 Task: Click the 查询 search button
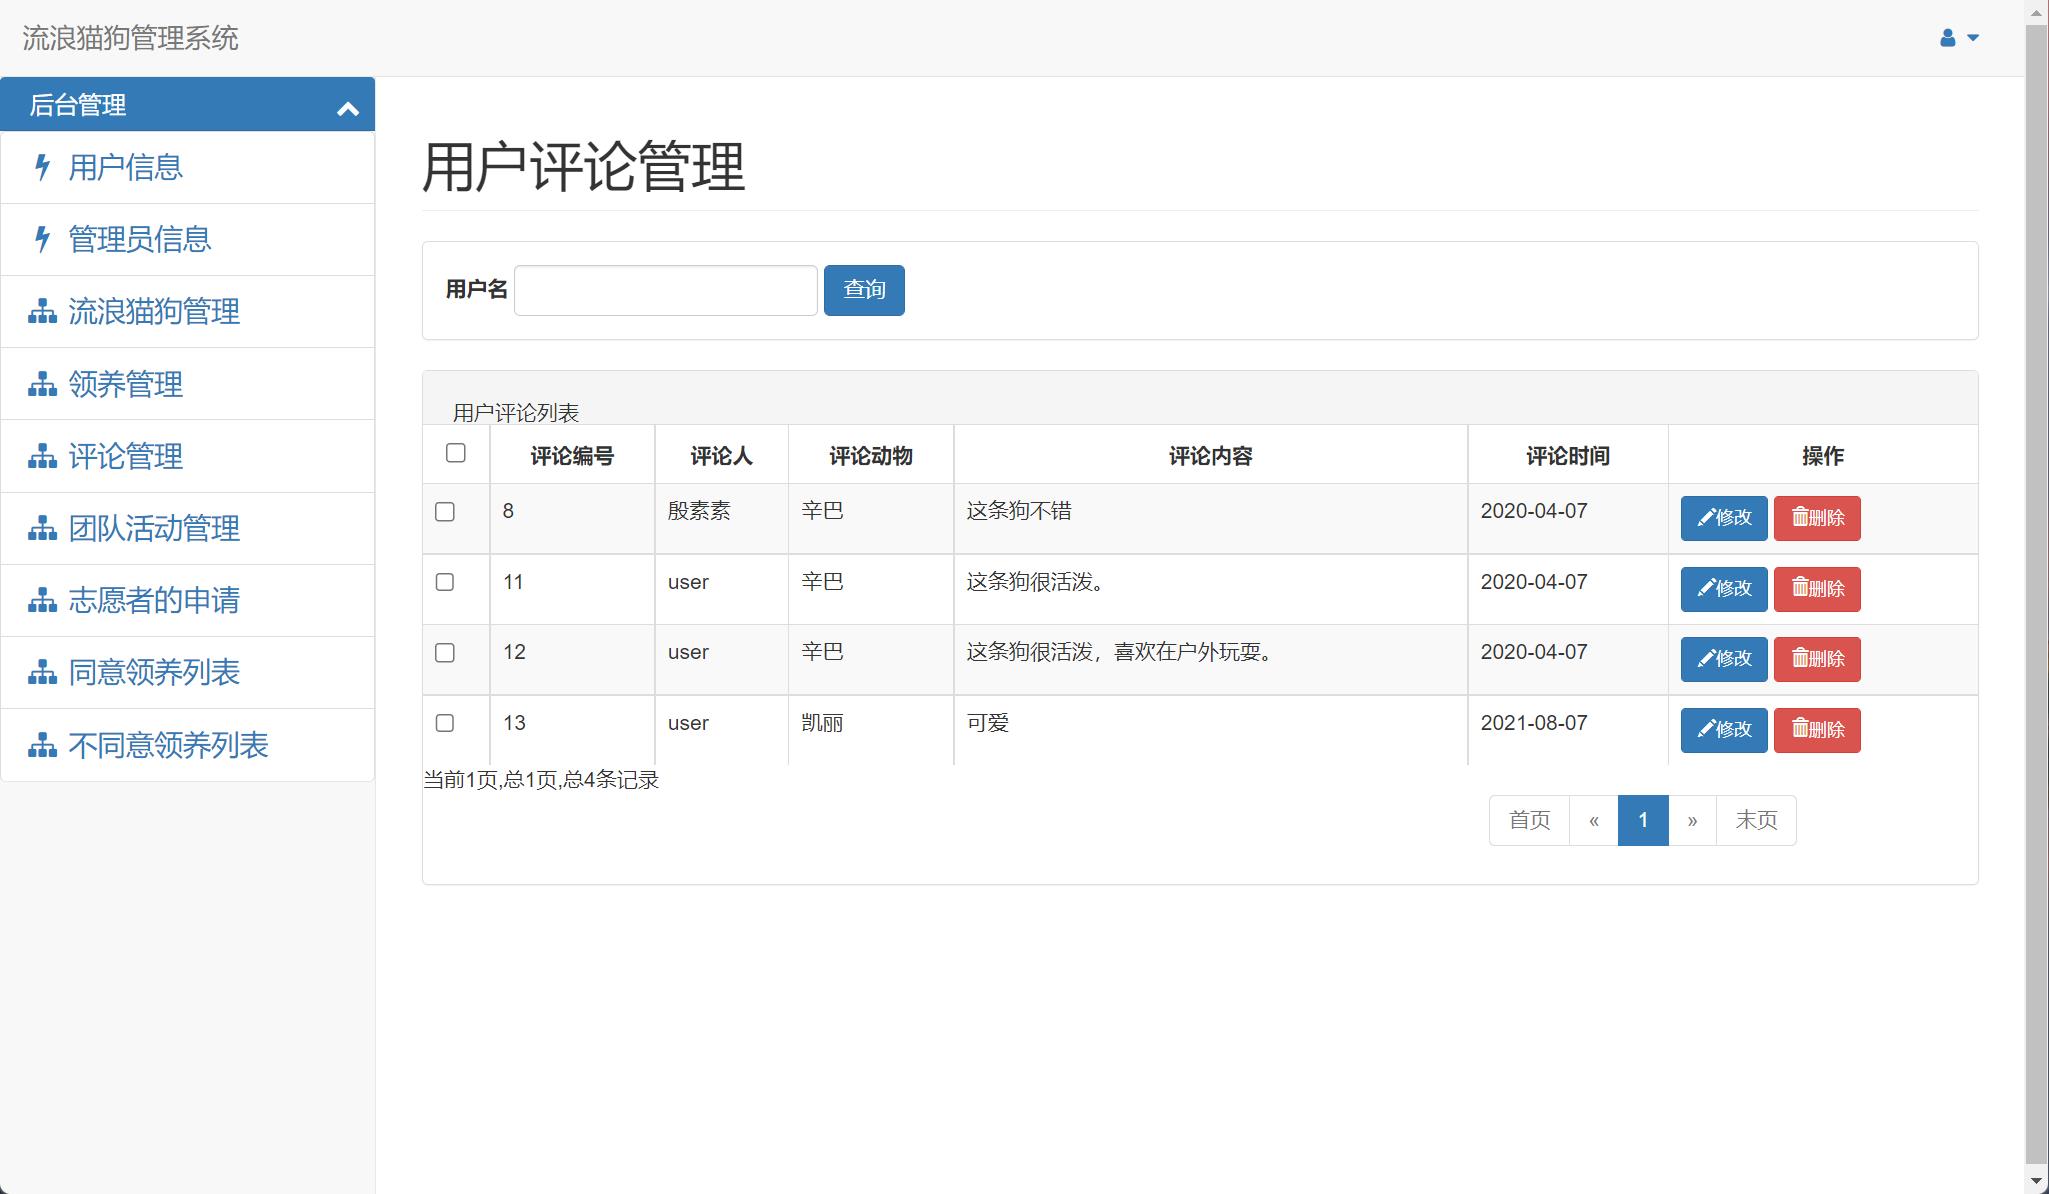pos(864,290)
